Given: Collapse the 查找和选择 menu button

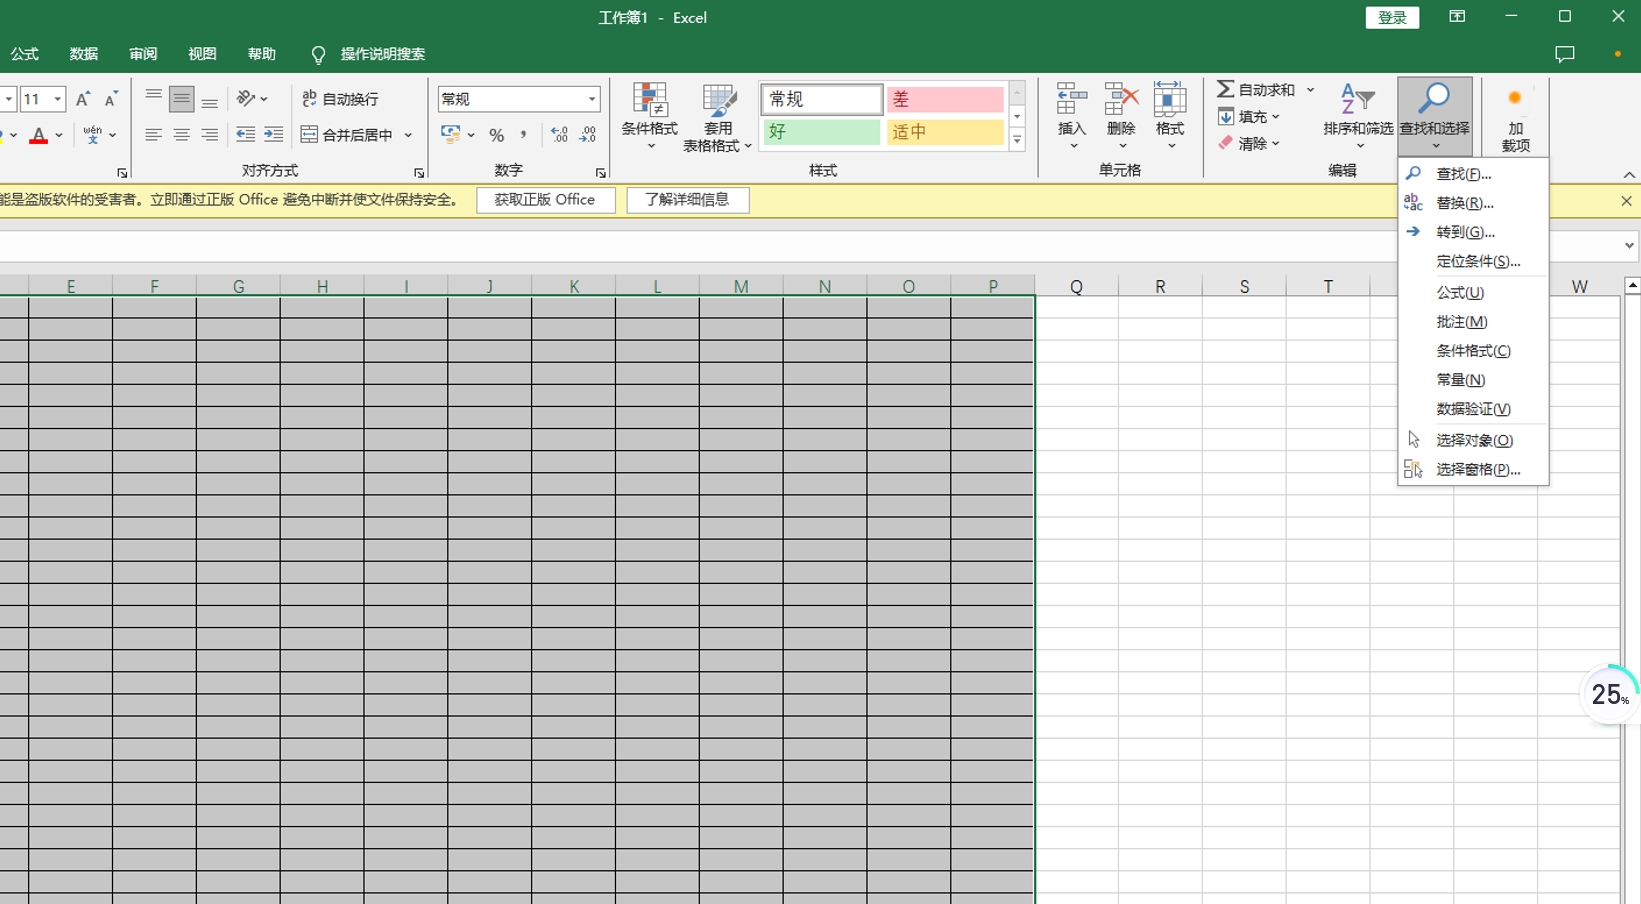Looking at the screenshot, I should click(x=1434, y=116).
